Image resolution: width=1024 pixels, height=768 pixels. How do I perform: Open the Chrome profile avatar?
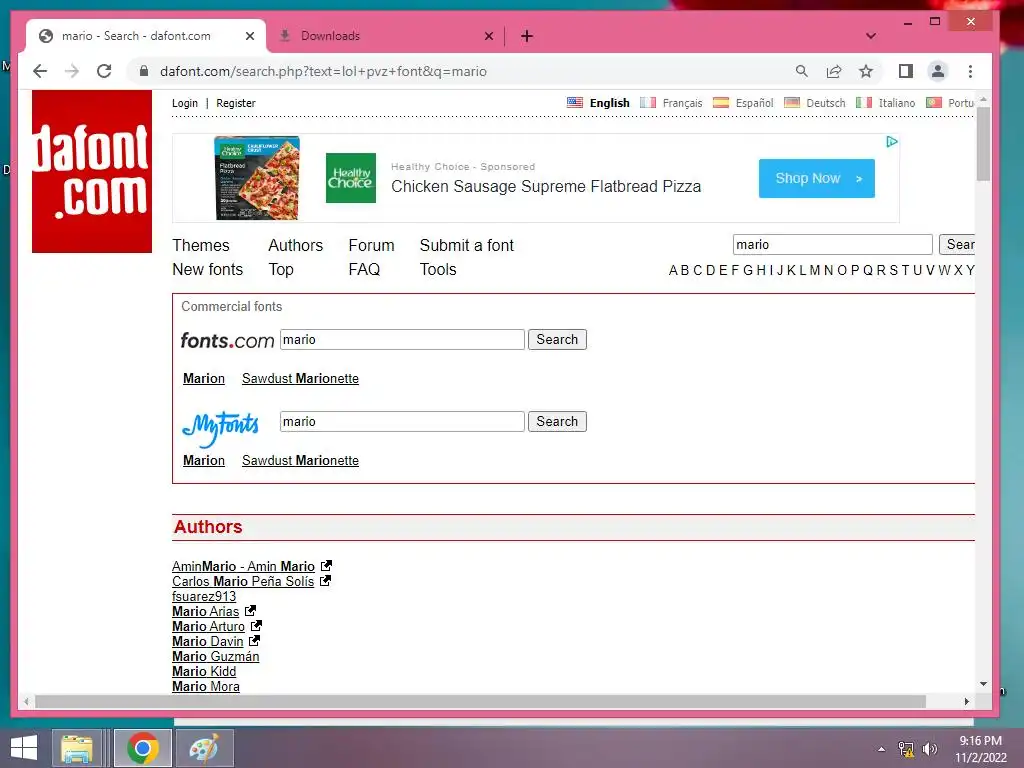point(938,71)
